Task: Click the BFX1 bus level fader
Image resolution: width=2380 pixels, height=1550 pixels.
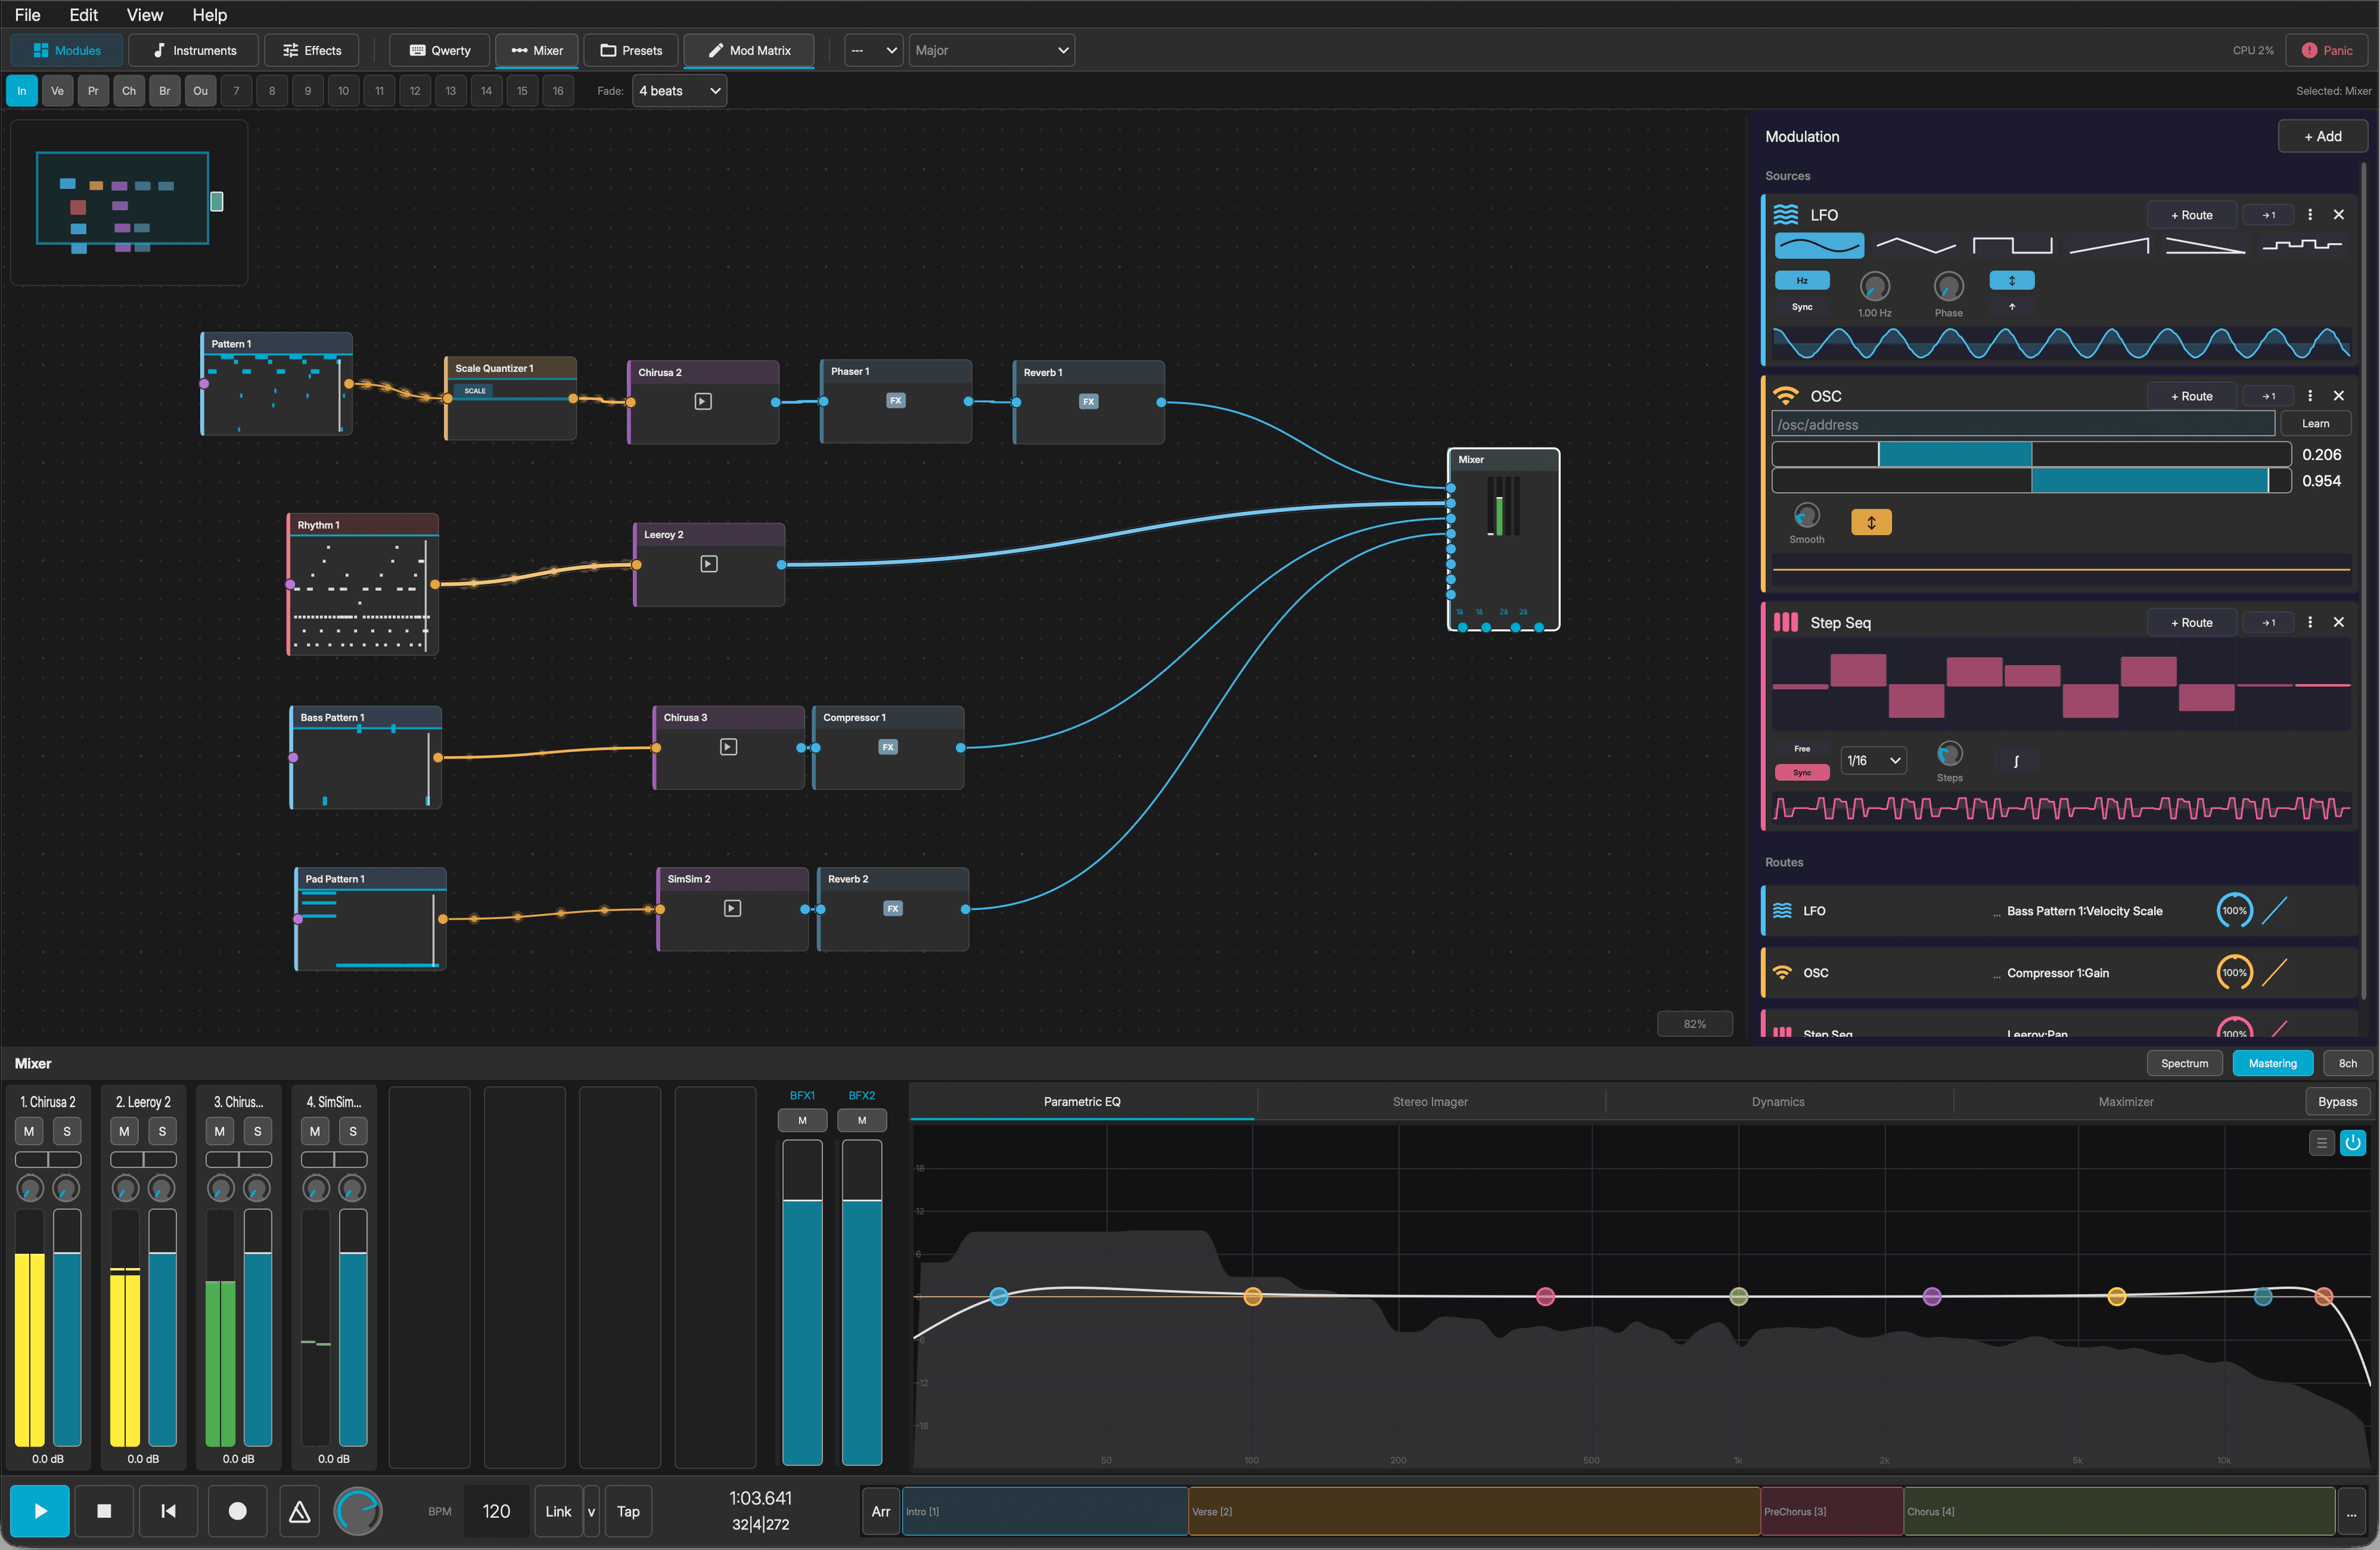Action: pyautogui.click(x=802, y=1302)
